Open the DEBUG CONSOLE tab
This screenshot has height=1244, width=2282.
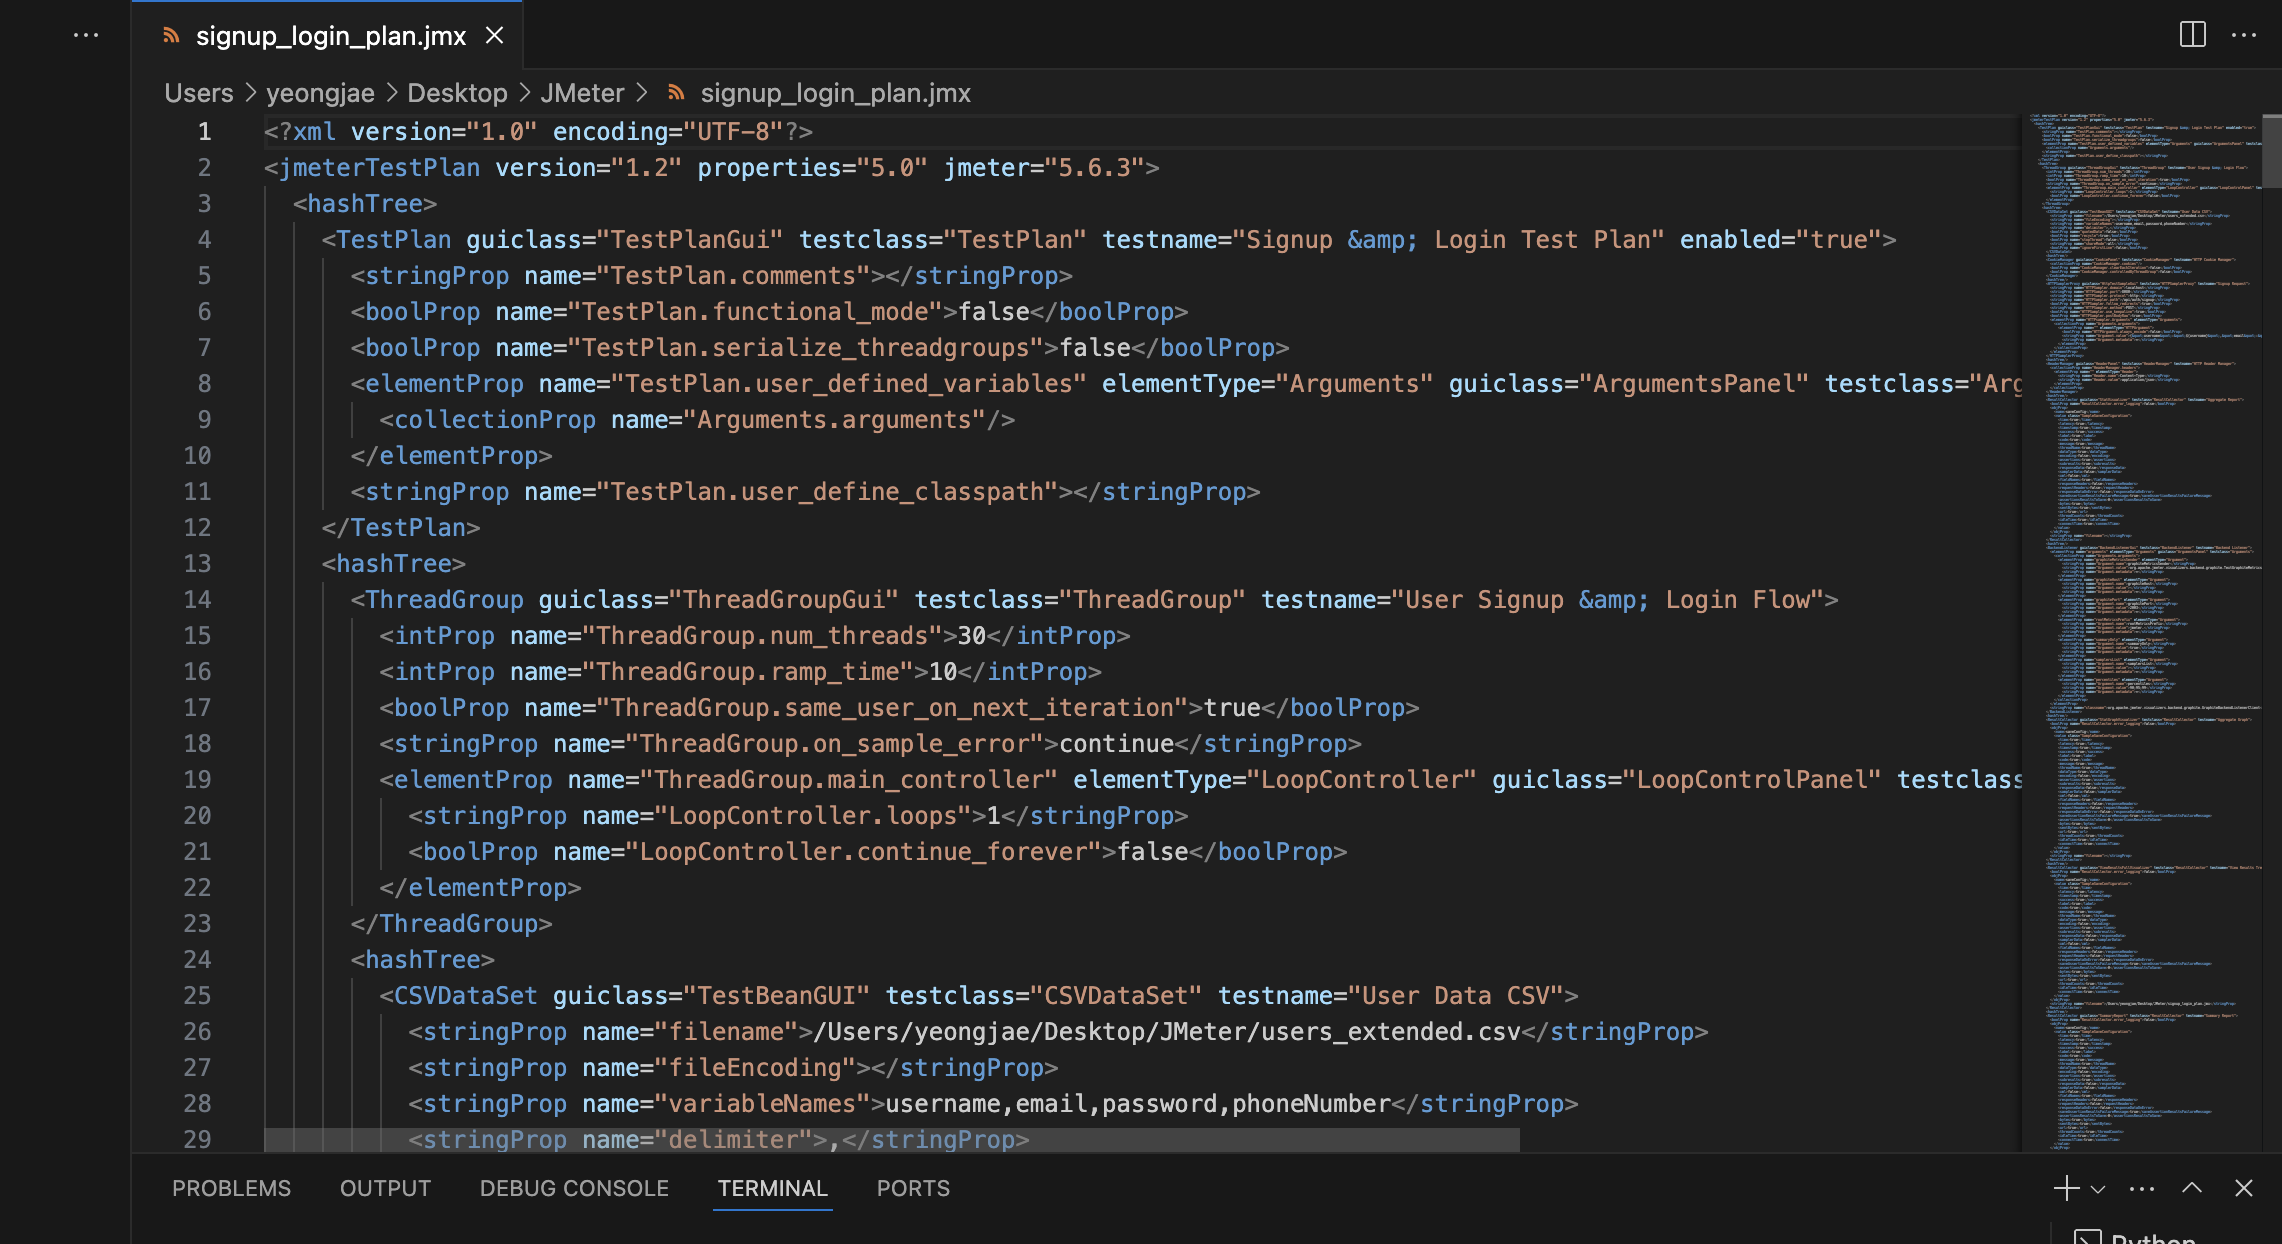574,1188
